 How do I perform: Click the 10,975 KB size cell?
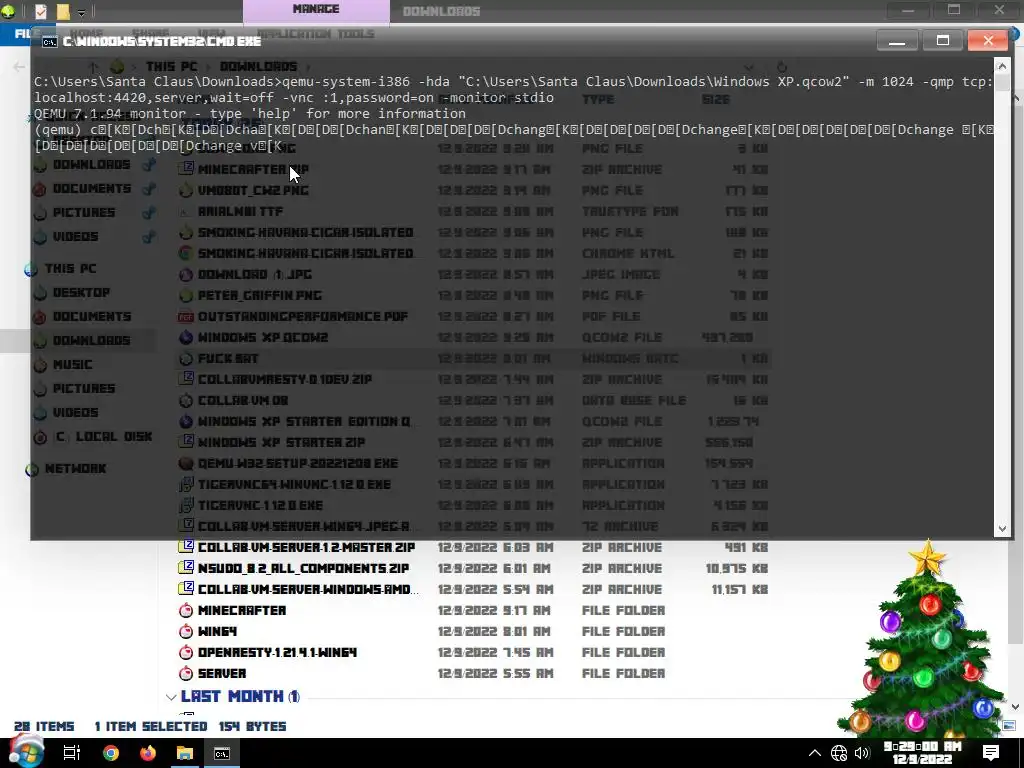pyautogui.click(x=737, y=568)
